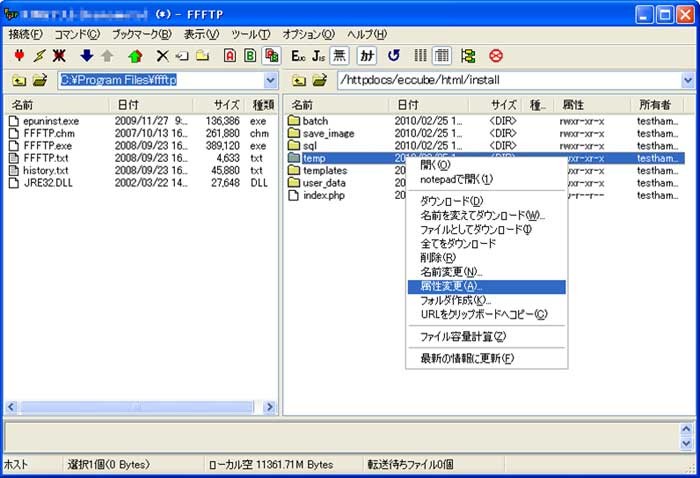Select history.txt in local file list
The height and width of the screenshot is (478, 700).
click(46, 170)
